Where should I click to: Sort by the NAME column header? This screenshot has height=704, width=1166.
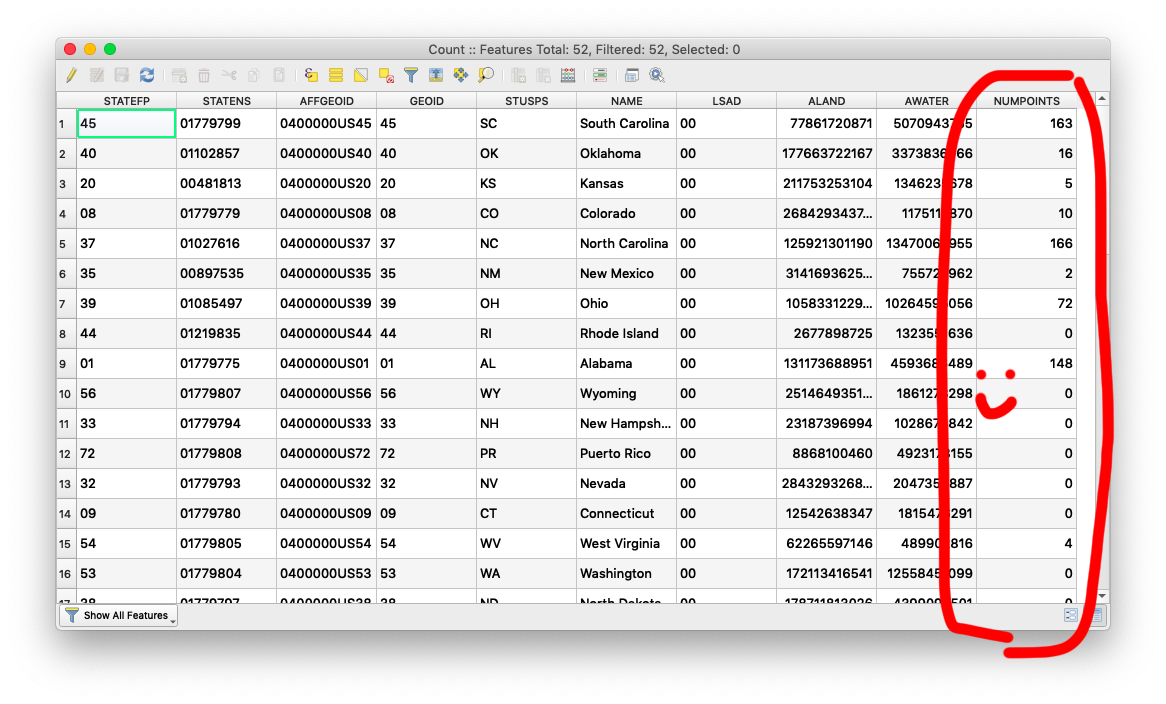coord(627,100)
